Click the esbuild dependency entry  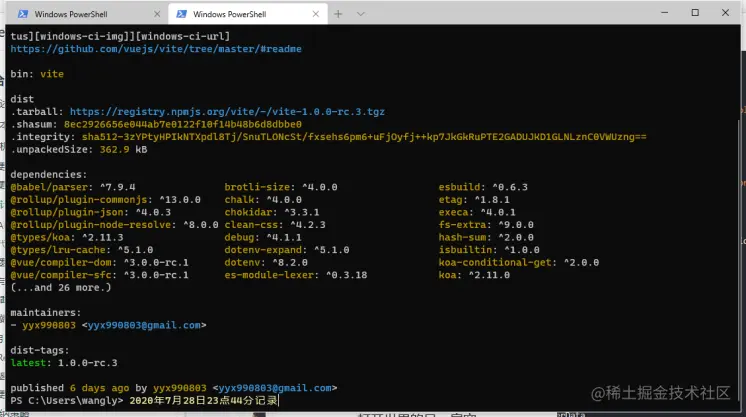[483, 187]
